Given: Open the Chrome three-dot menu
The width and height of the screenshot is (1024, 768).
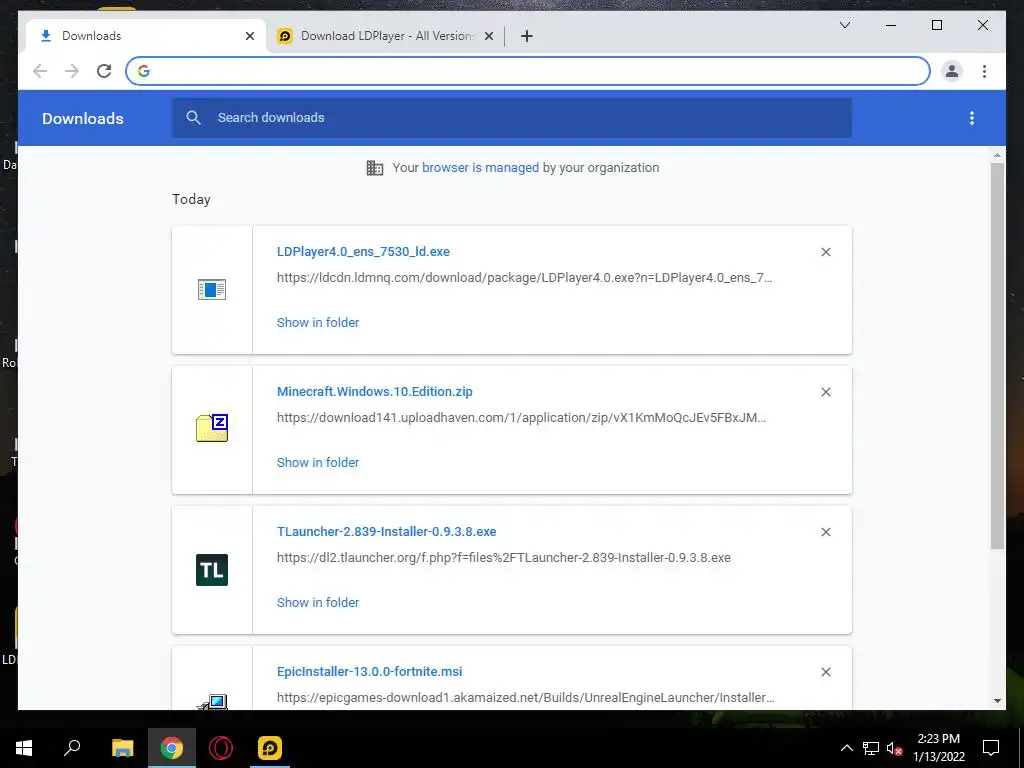Looking at the screenshot, I should [x=984, y=71].
